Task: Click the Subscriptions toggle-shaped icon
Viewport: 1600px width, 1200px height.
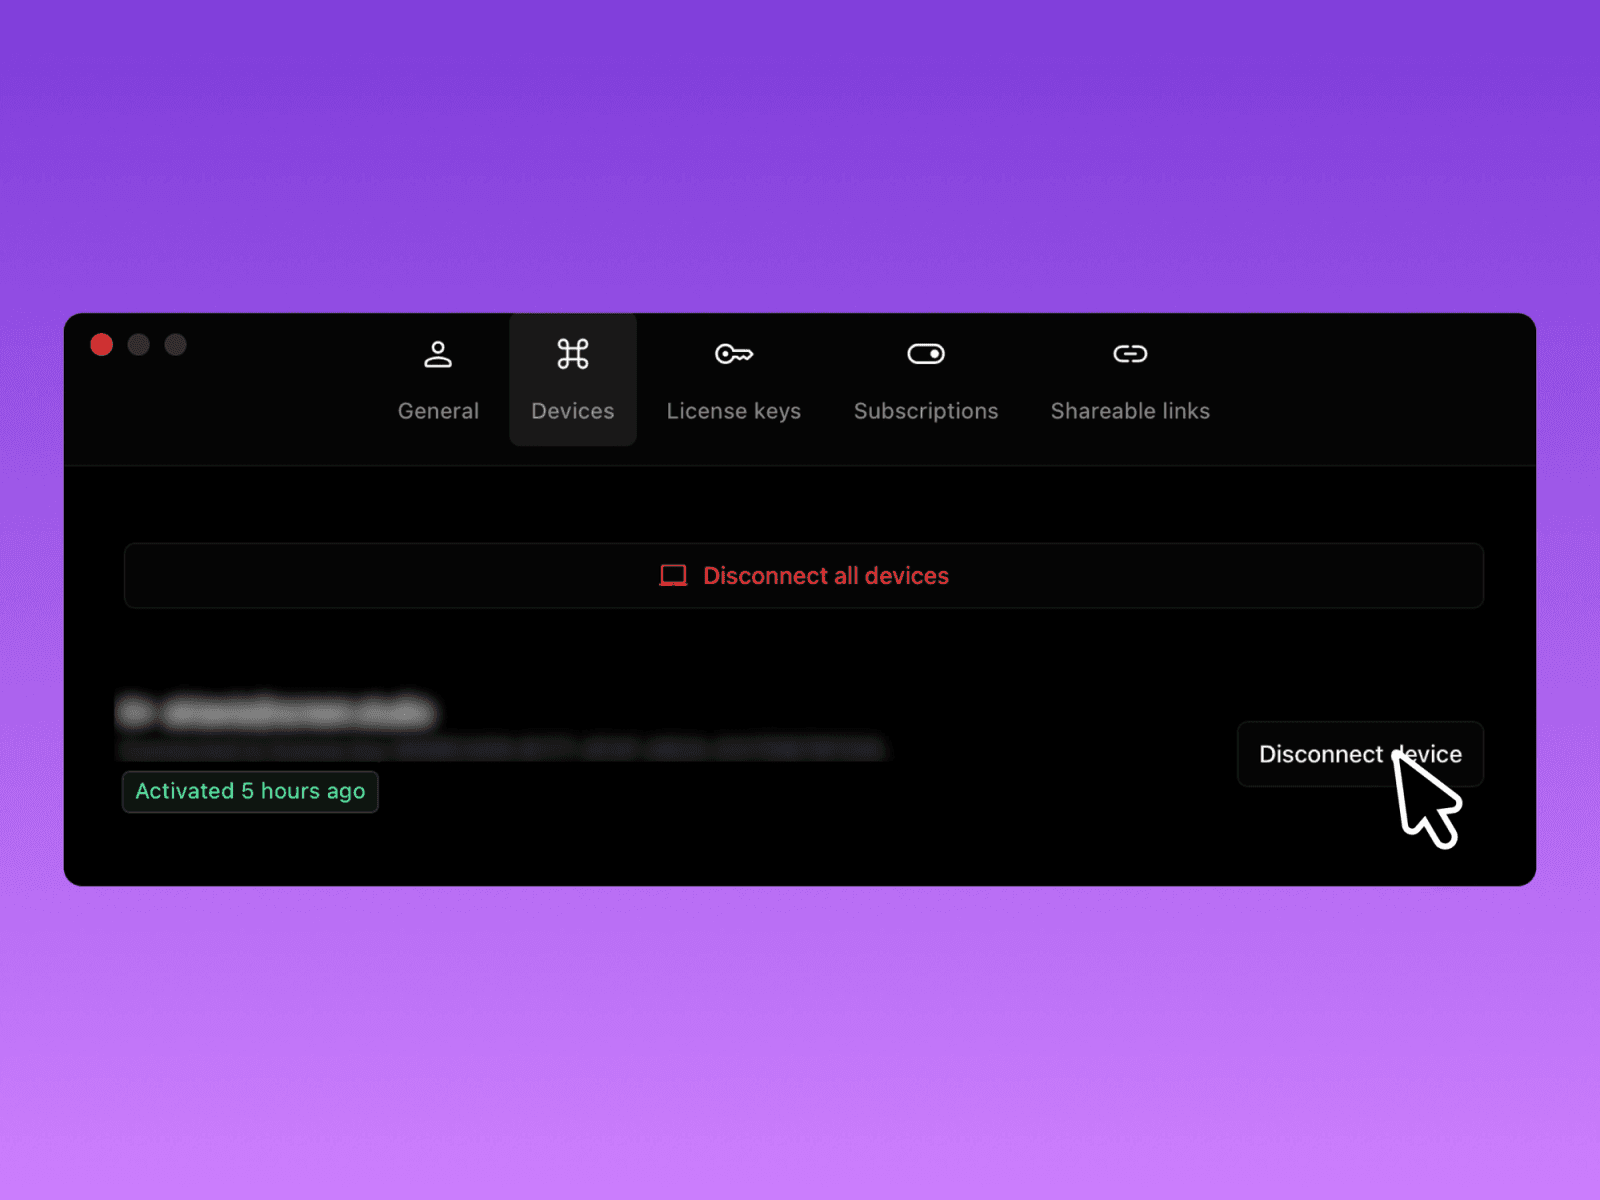Action: point(925,354)
